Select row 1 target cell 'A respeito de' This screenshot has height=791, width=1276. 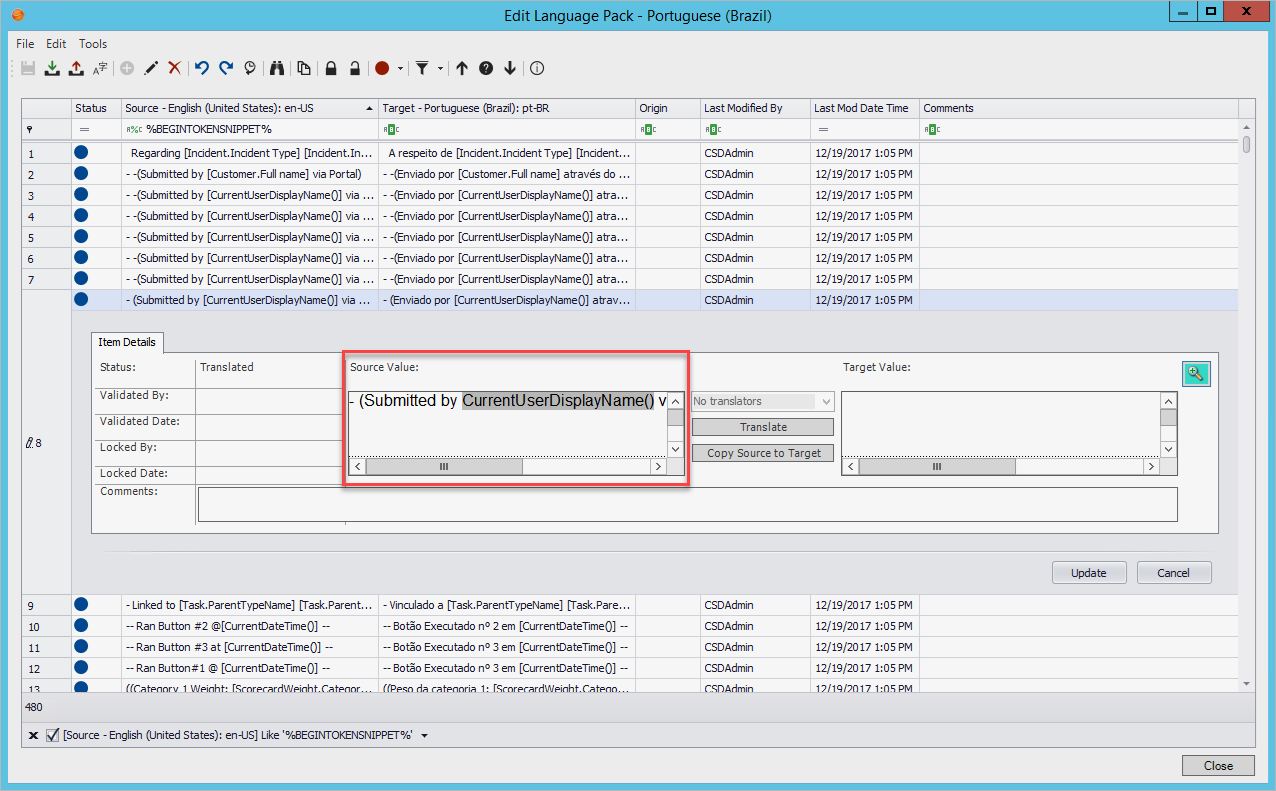click(x=507, y=153)
